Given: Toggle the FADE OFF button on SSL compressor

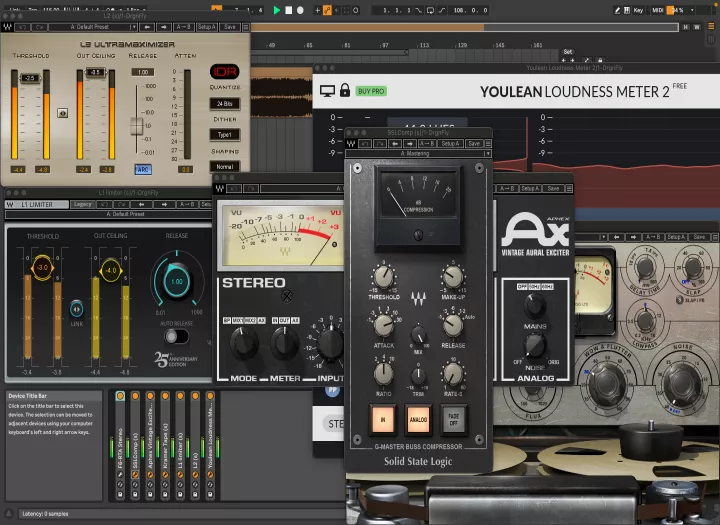Looking at the screenshot, I should click(x=454, y=419).
